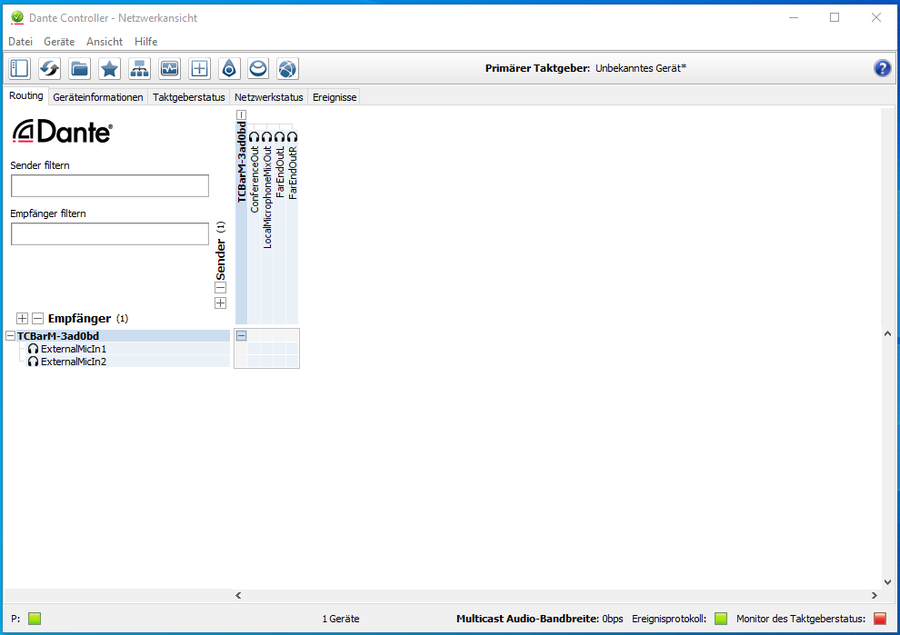Focus the Sender filtern input field
900x635 pixels.
pos(110,186)
